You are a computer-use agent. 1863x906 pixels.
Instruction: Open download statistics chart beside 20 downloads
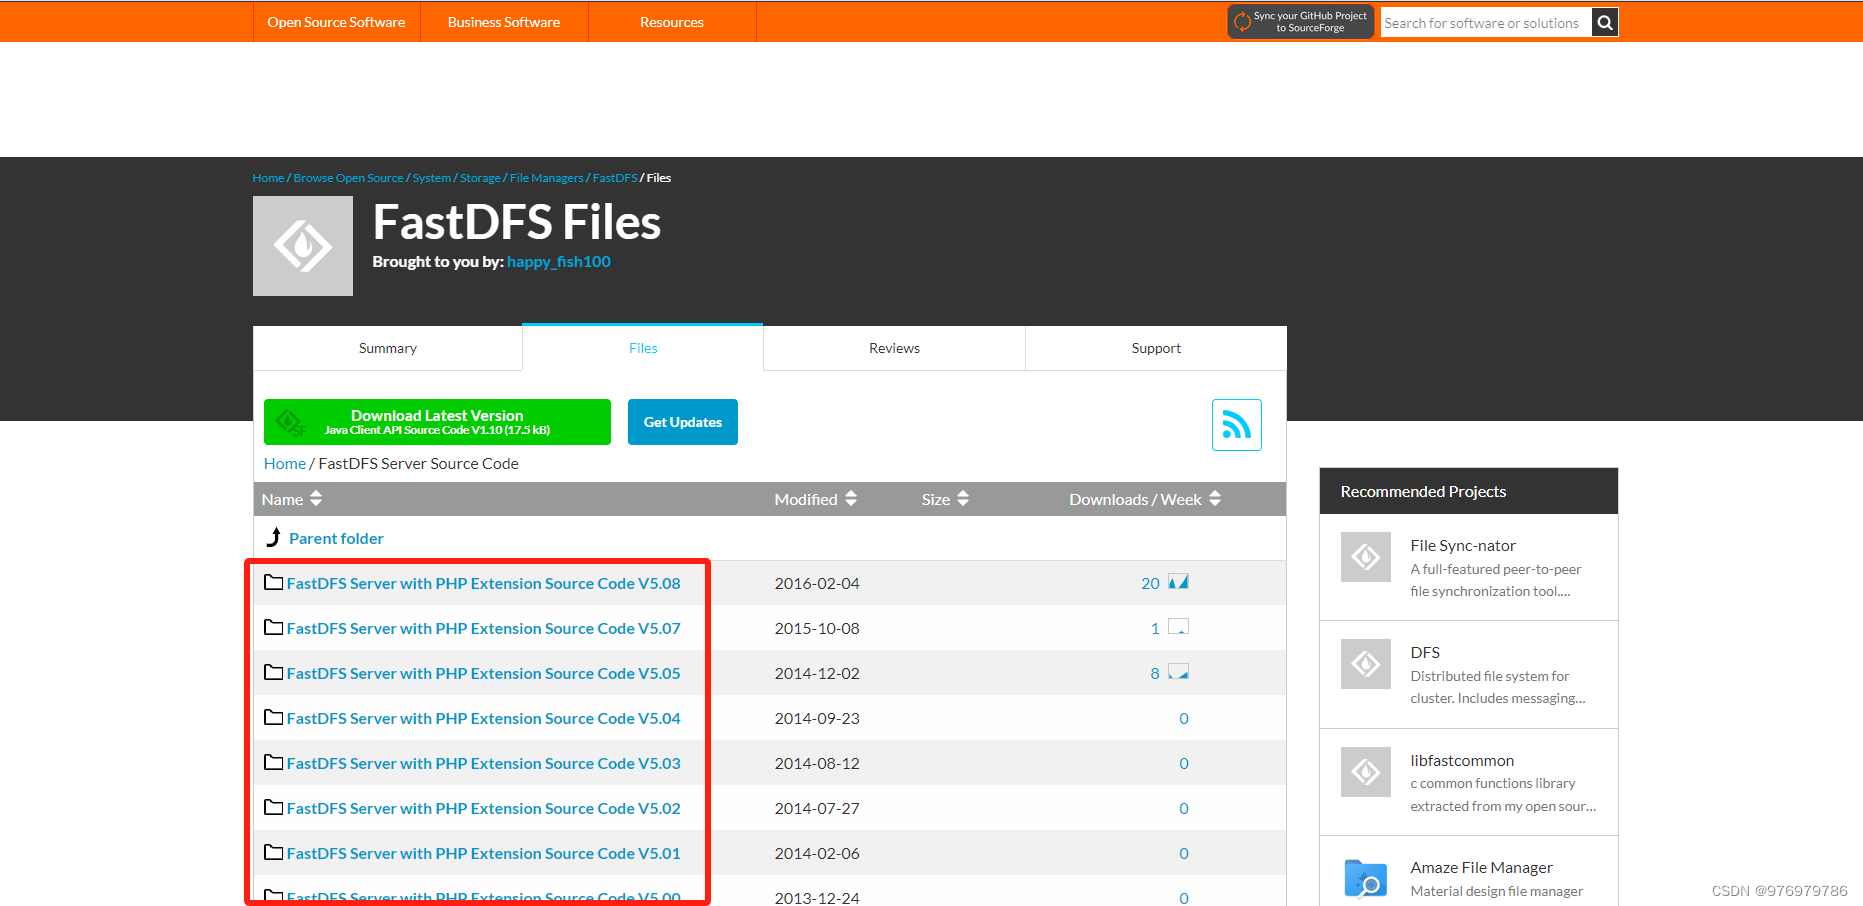pos(1179,581)
